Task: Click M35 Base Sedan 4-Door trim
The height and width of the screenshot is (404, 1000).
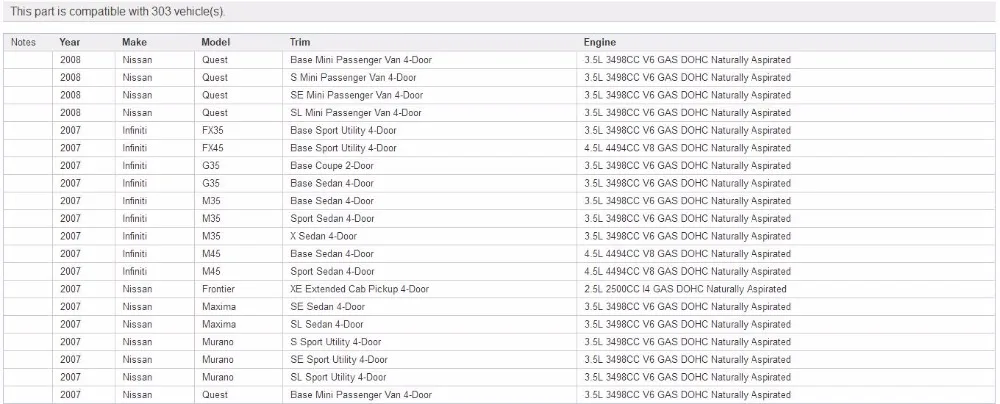Action: click(x=332, y=201)
